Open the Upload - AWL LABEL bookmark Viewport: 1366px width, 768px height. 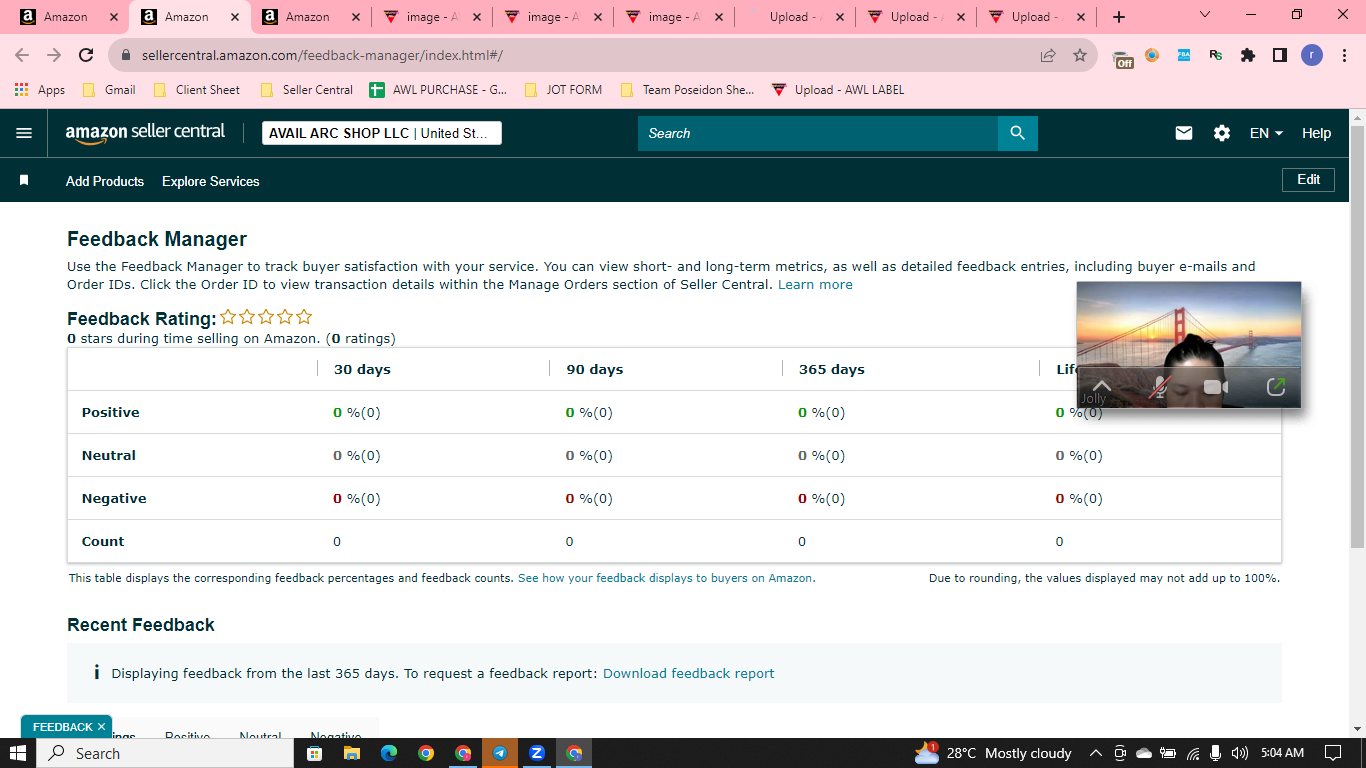coord(838,90)
